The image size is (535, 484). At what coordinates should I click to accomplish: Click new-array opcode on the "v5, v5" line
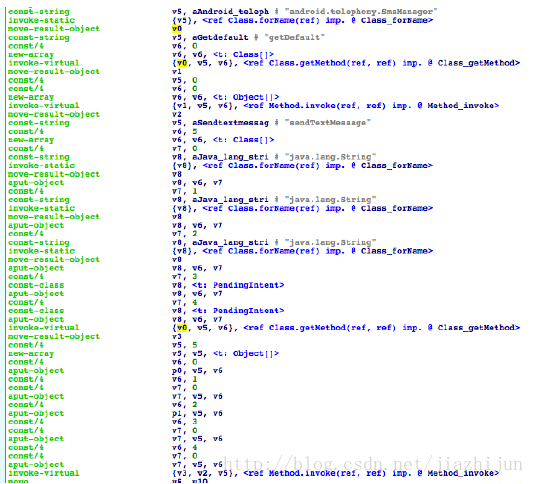[x=31, y=354]
